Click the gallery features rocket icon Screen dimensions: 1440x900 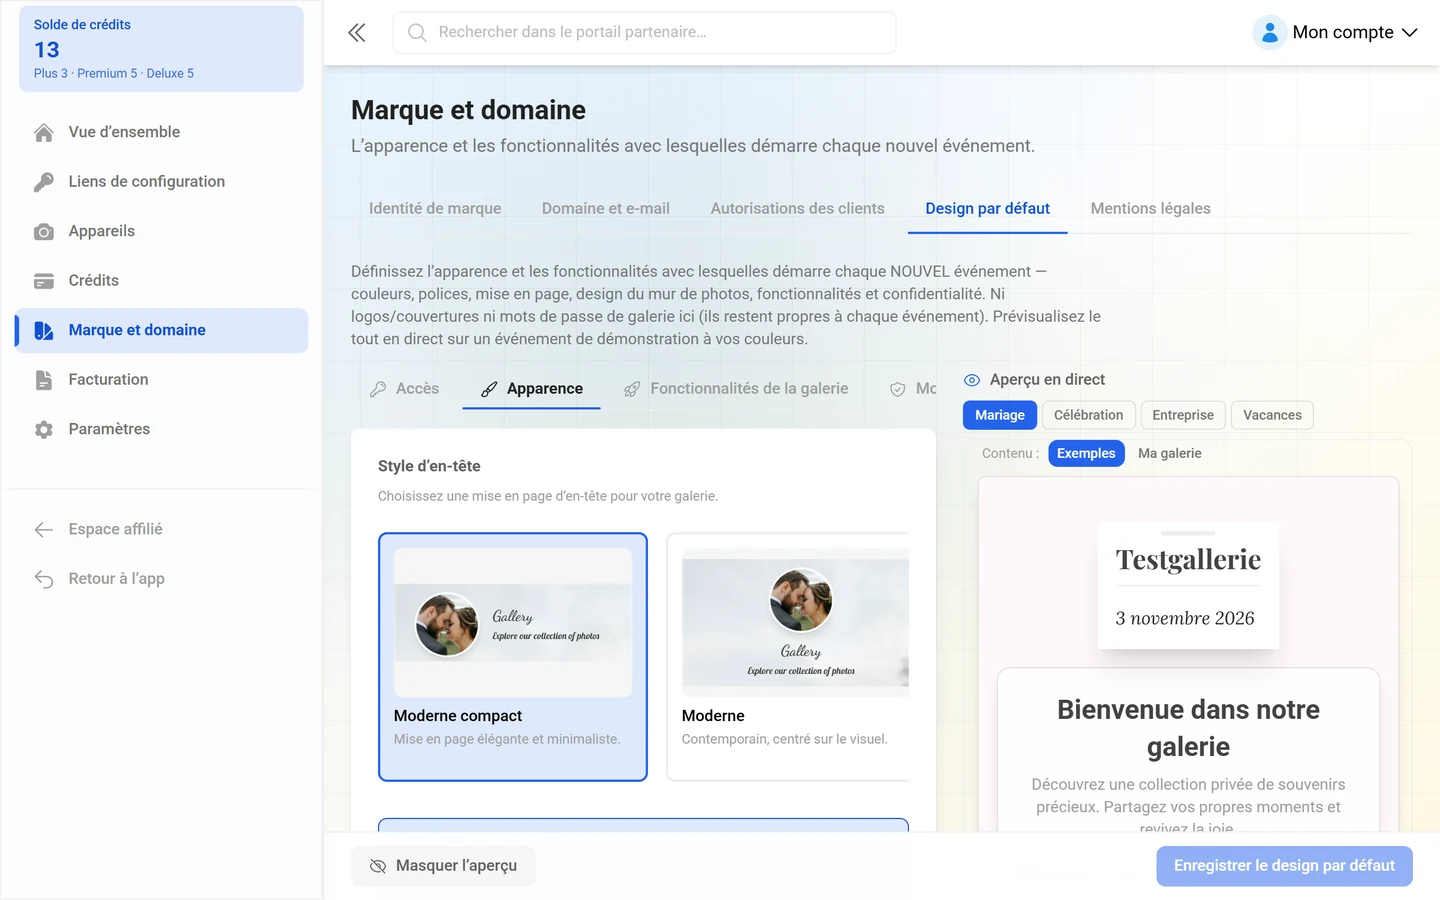[632, 389]
